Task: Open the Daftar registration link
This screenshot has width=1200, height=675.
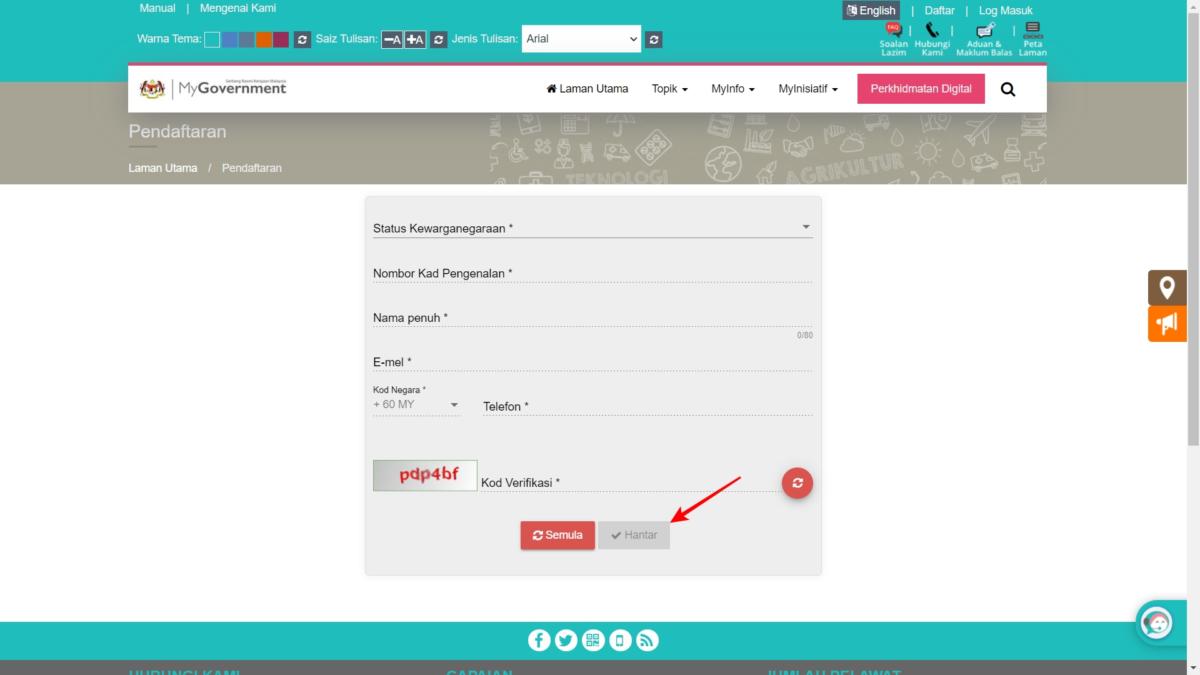Action: (940, 11)
